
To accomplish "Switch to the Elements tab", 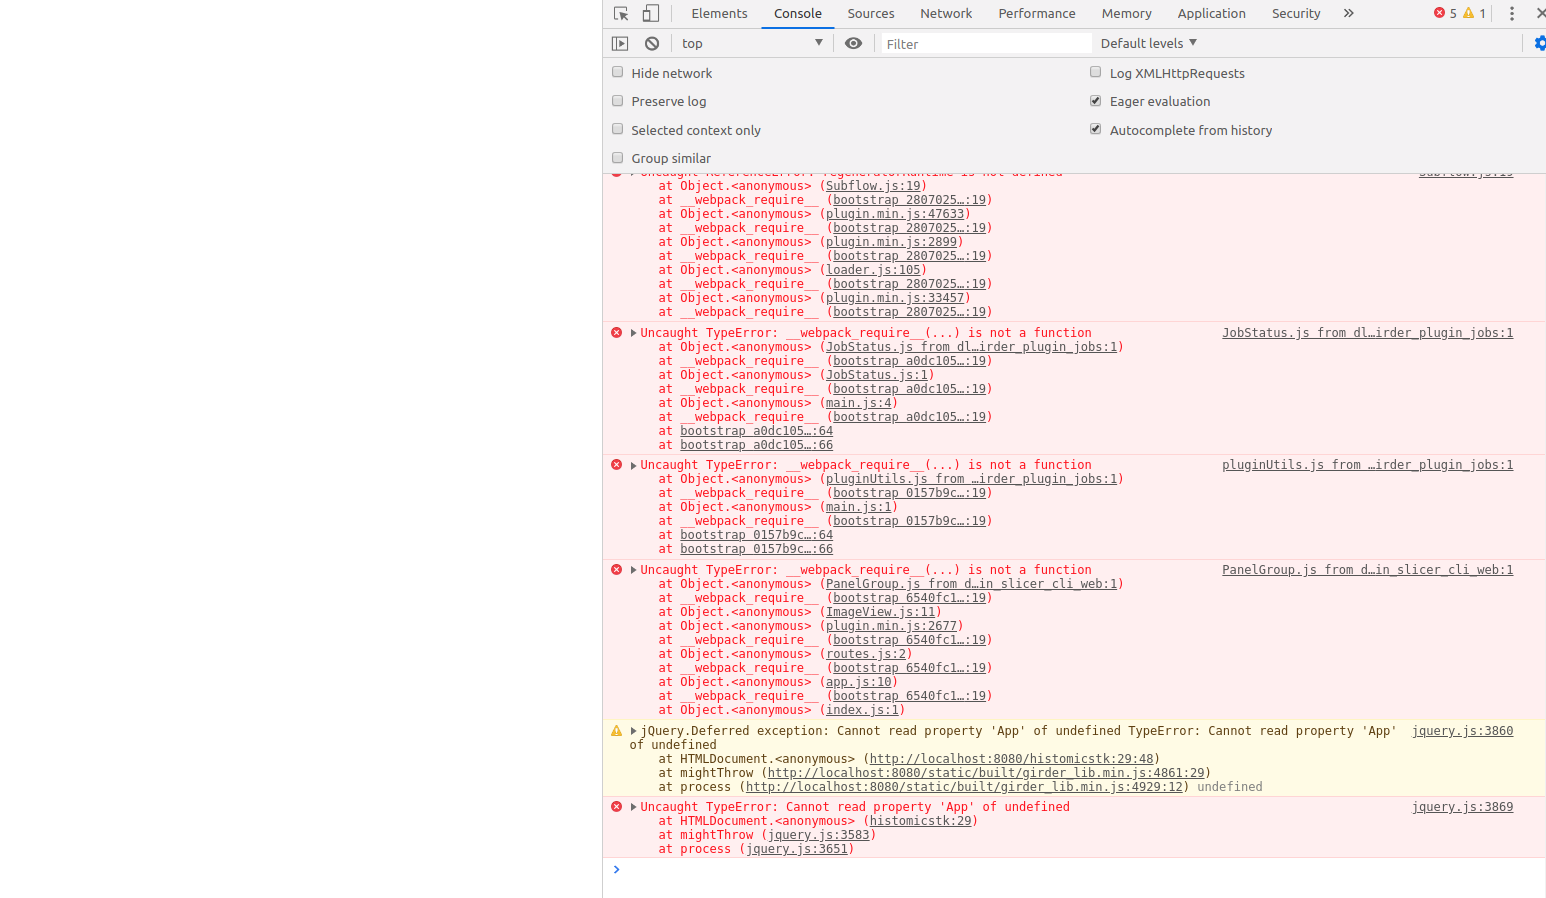I will (x=719, y=13).
